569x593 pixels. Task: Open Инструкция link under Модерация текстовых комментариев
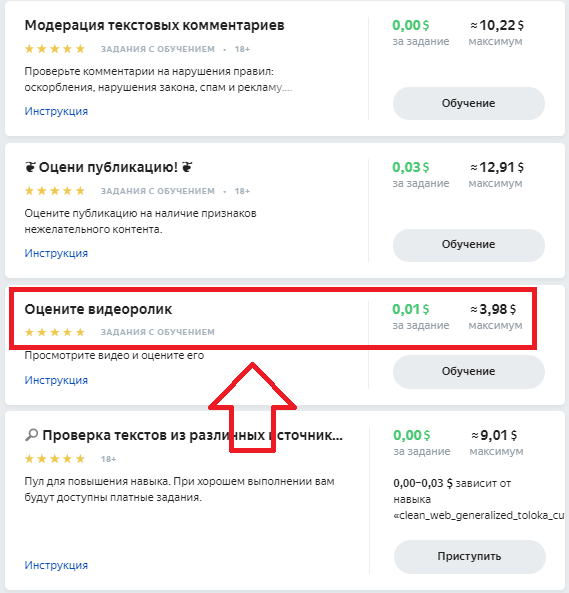click(x=56, y=111)
